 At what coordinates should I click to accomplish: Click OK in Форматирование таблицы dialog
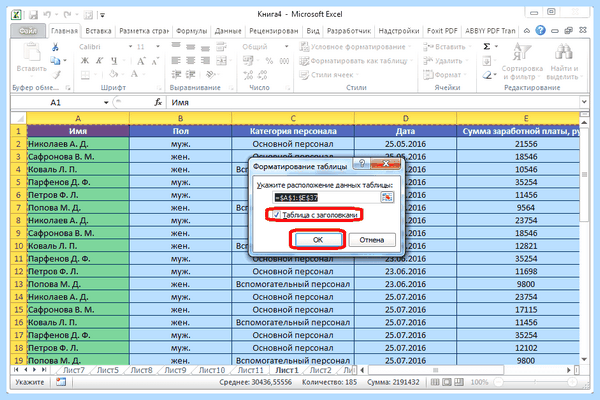point(318,240)
